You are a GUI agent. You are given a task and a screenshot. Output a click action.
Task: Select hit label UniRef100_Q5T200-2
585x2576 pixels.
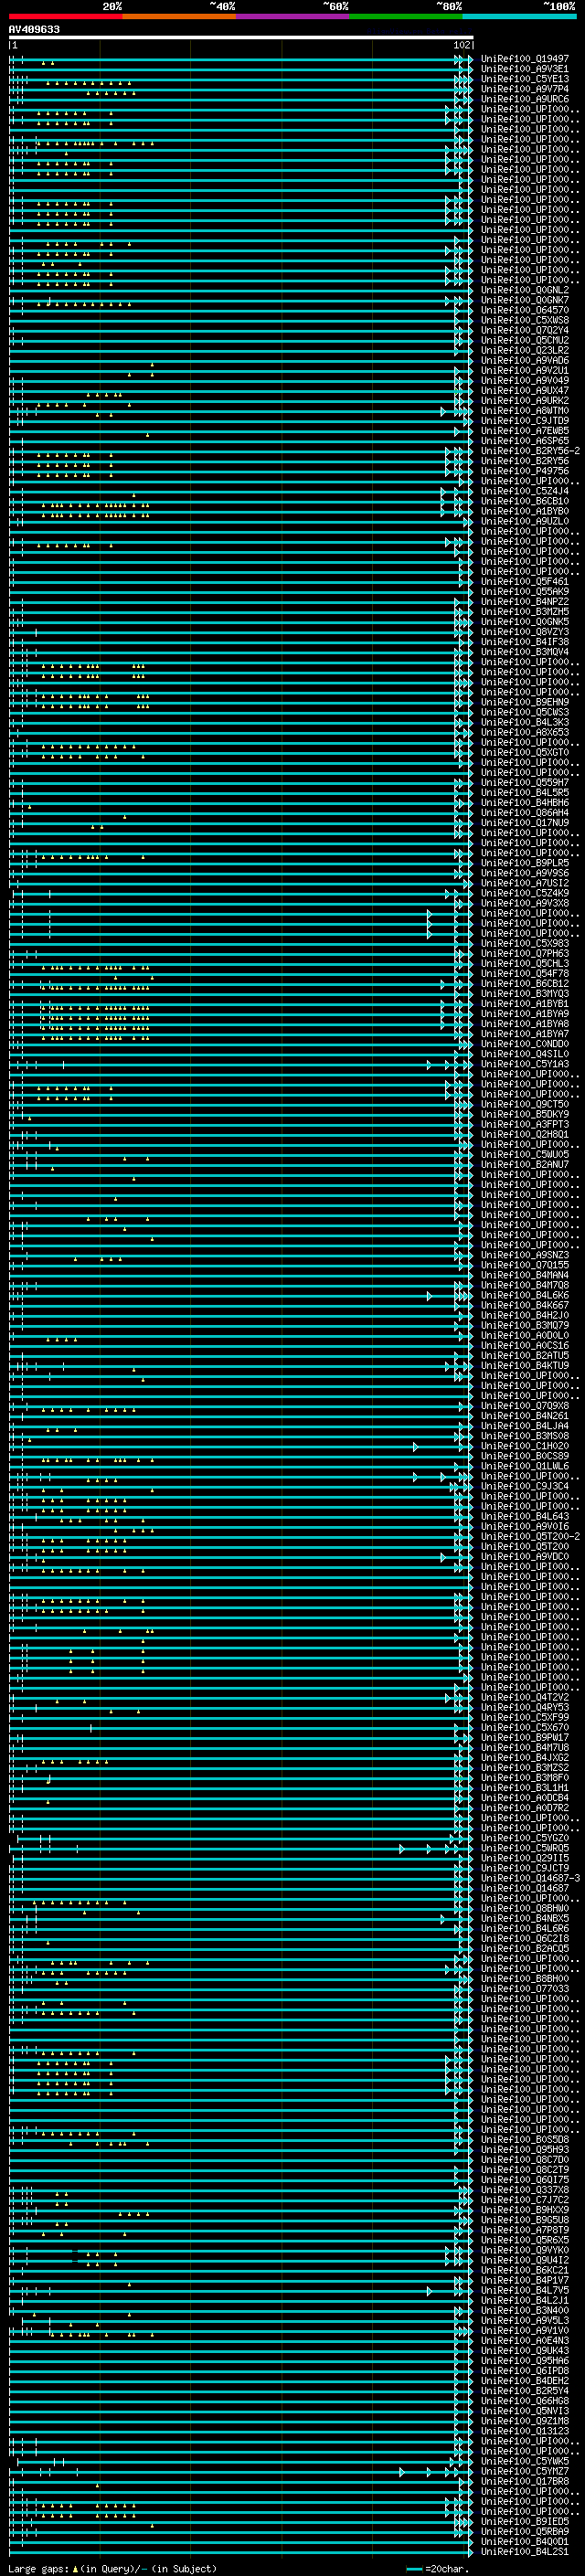coord(531,1536)
